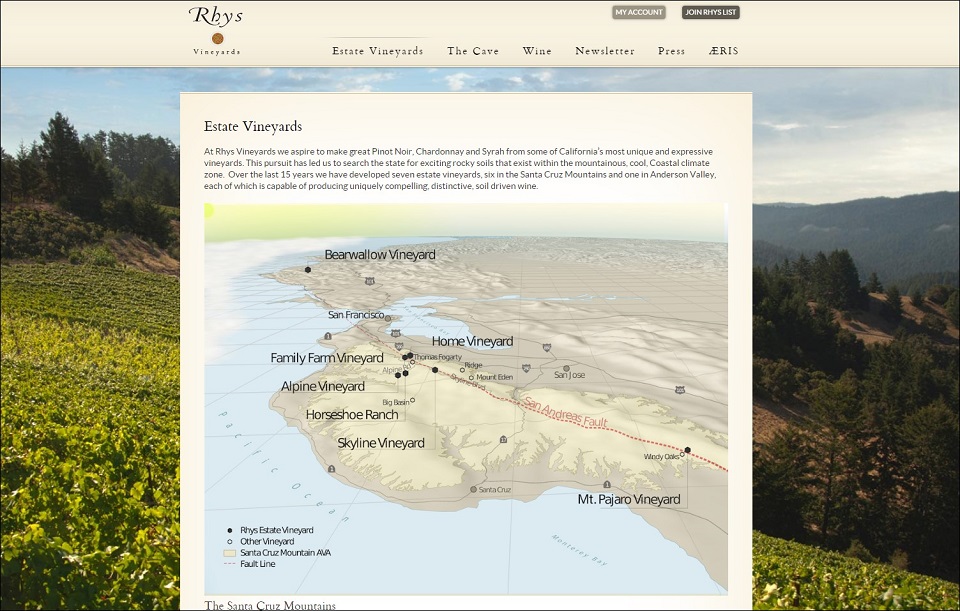Go to the Wine menu
This screenshot has height=611, width=960.
click(537, 51)
